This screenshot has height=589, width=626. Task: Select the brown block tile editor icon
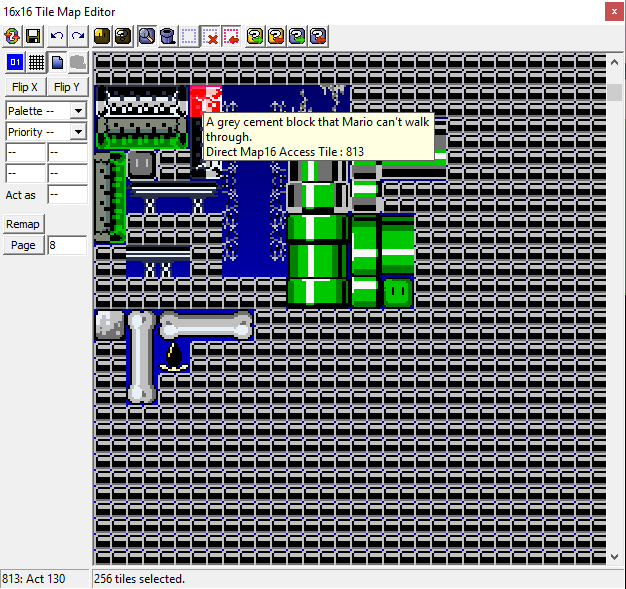coord(102,36)
